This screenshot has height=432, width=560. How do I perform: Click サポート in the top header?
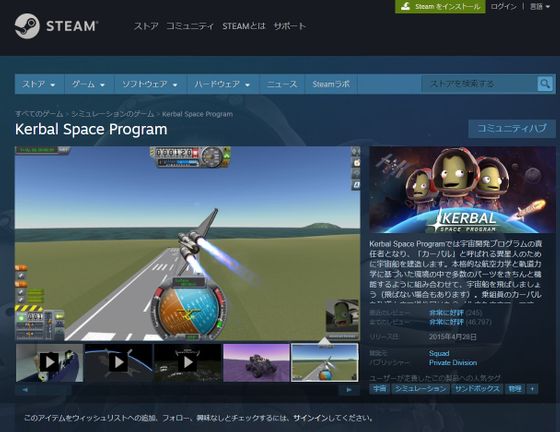290,26
